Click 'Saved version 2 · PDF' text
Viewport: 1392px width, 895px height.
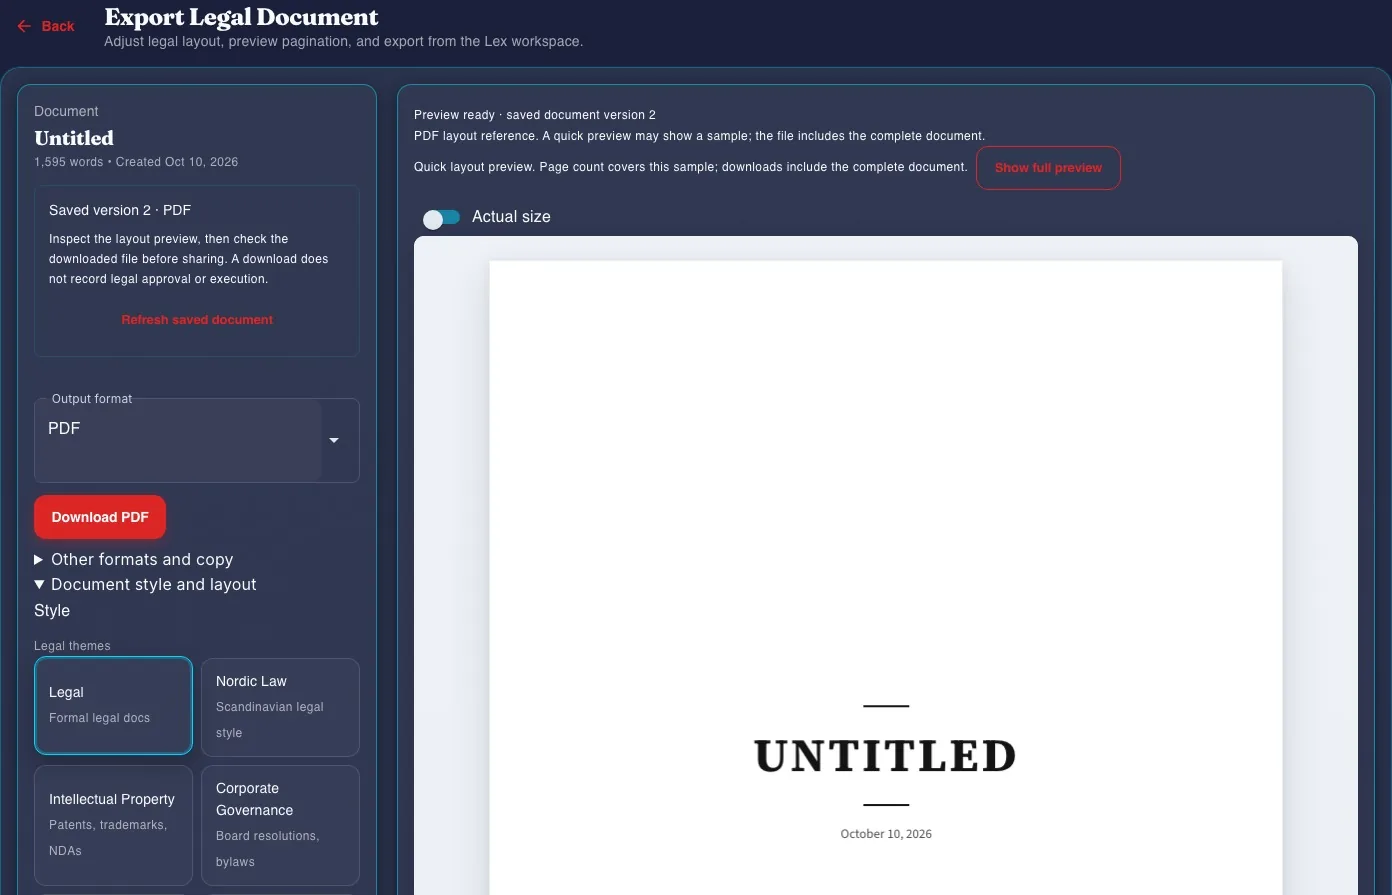(120, 210)
